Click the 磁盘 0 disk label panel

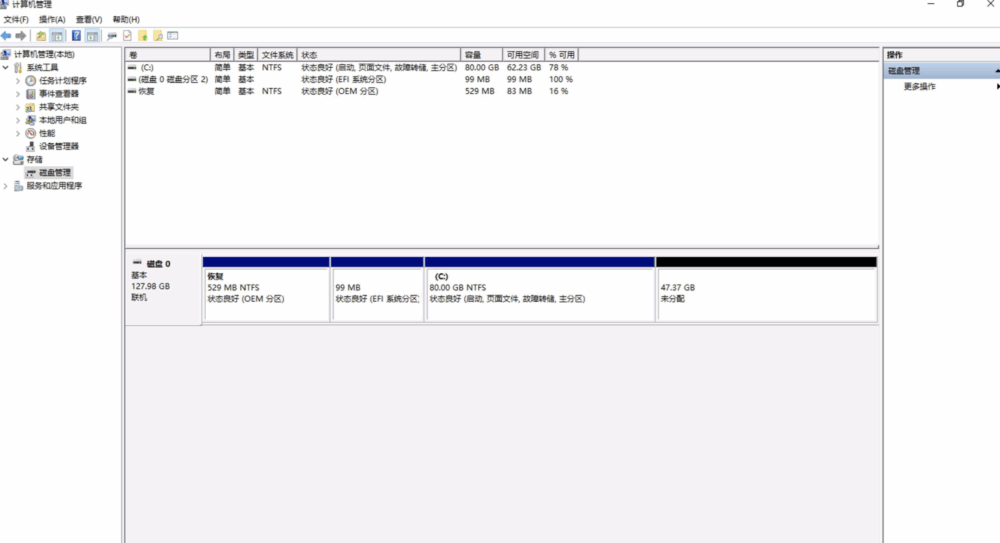(x=163, y=290)
